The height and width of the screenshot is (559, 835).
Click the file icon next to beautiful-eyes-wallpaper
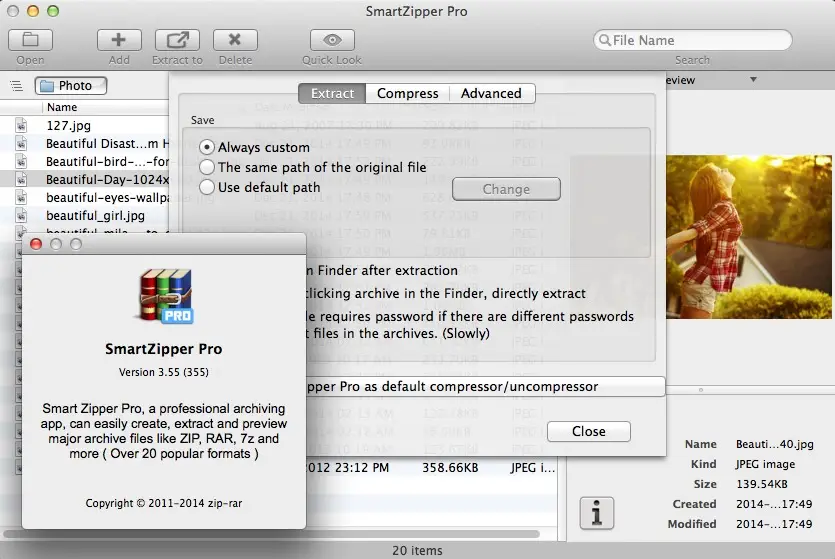pos(21,198)
